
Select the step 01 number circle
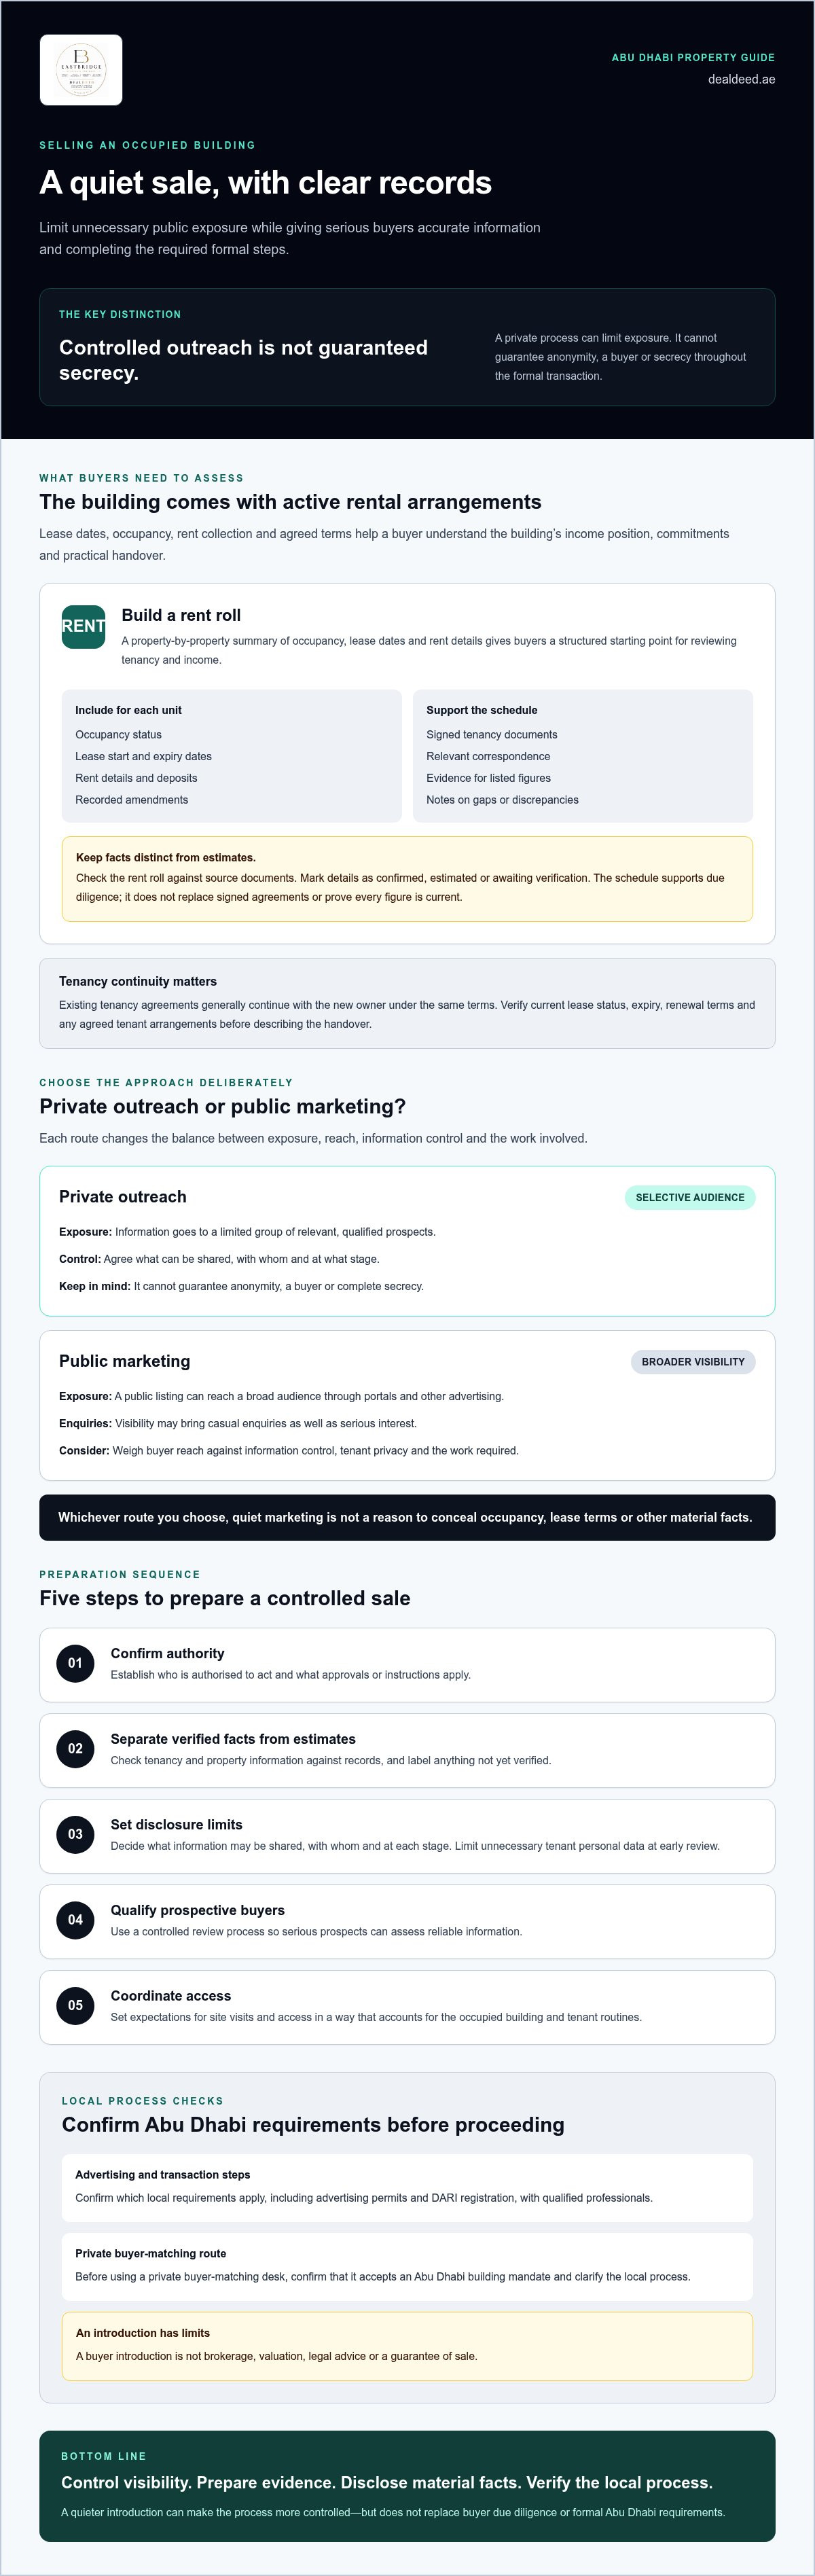coord(75,1663)
